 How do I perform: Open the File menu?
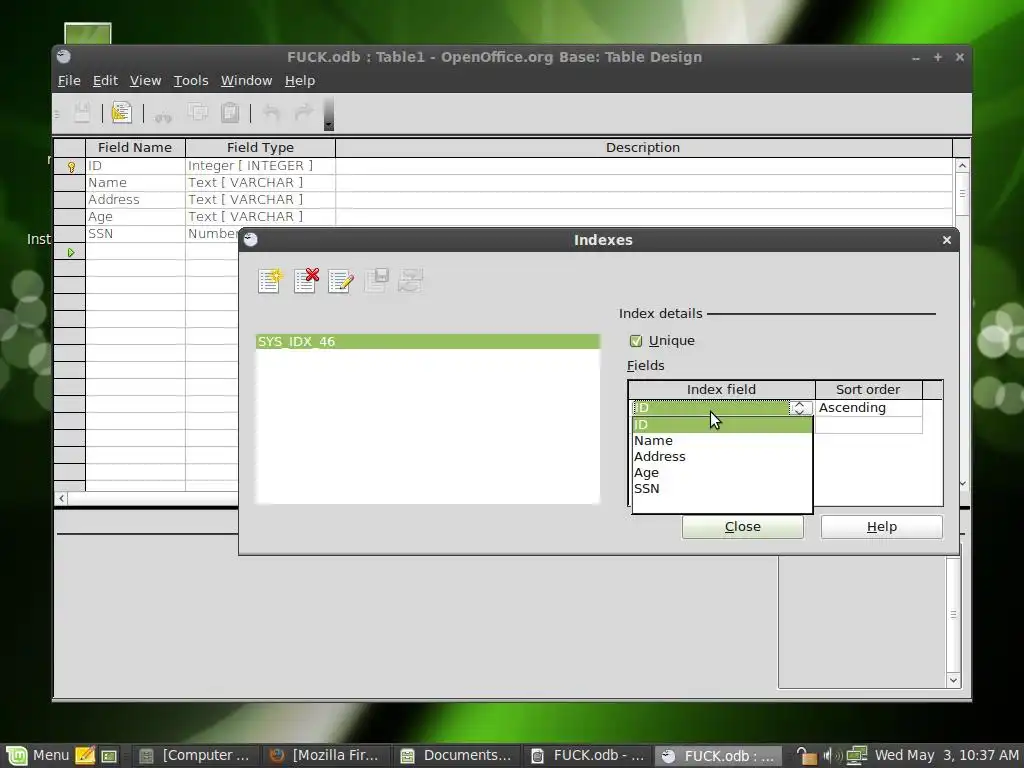pos(69,80)
